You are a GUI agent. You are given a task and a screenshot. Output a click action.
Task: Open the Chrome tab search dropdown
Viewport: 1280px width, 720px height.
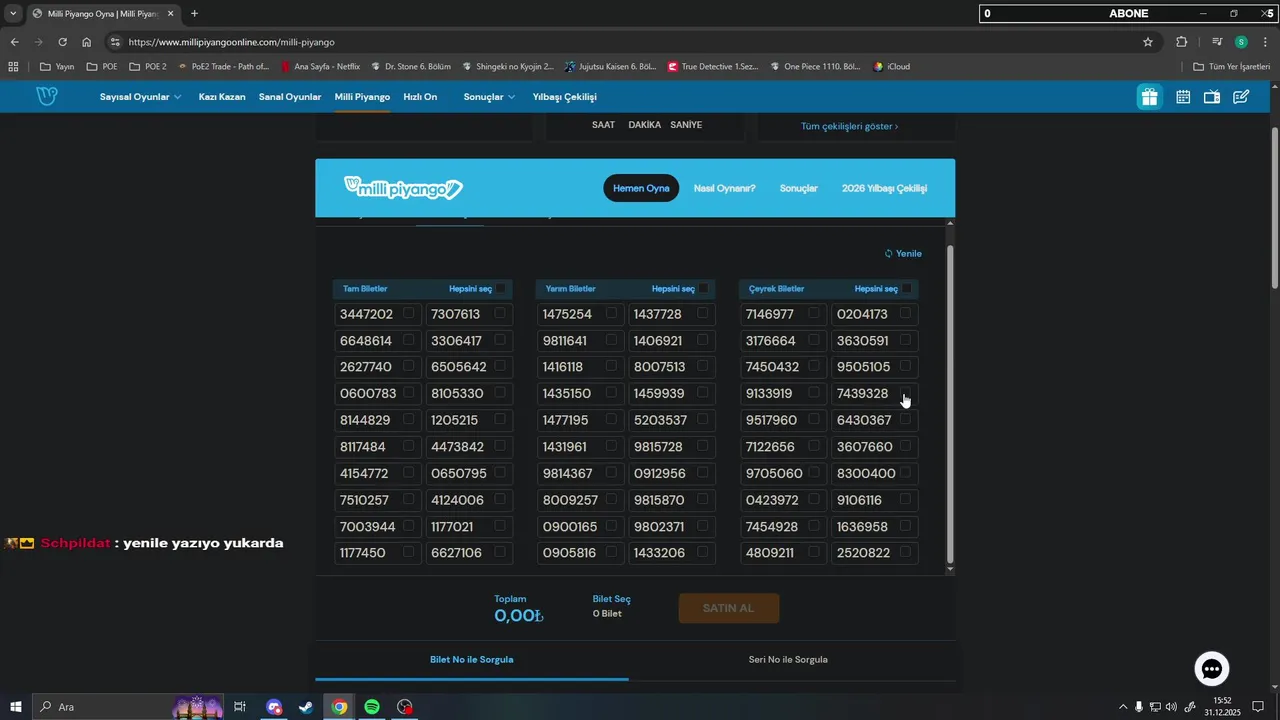tap(13, 14)
